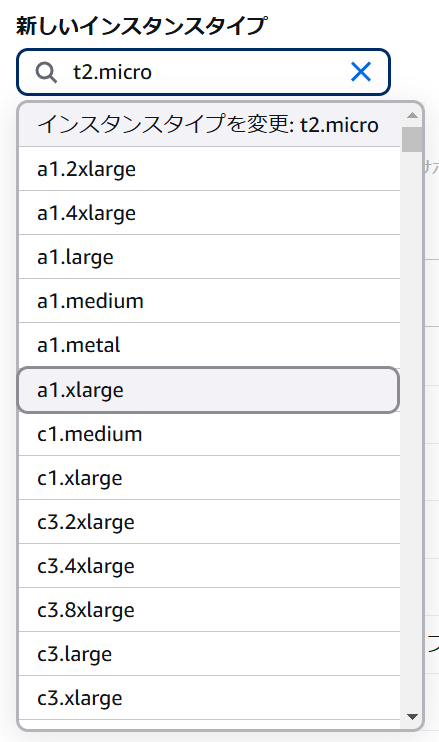Click the instance type search field
This screenshot has width=439, height=742.
(x=203, y=72)
